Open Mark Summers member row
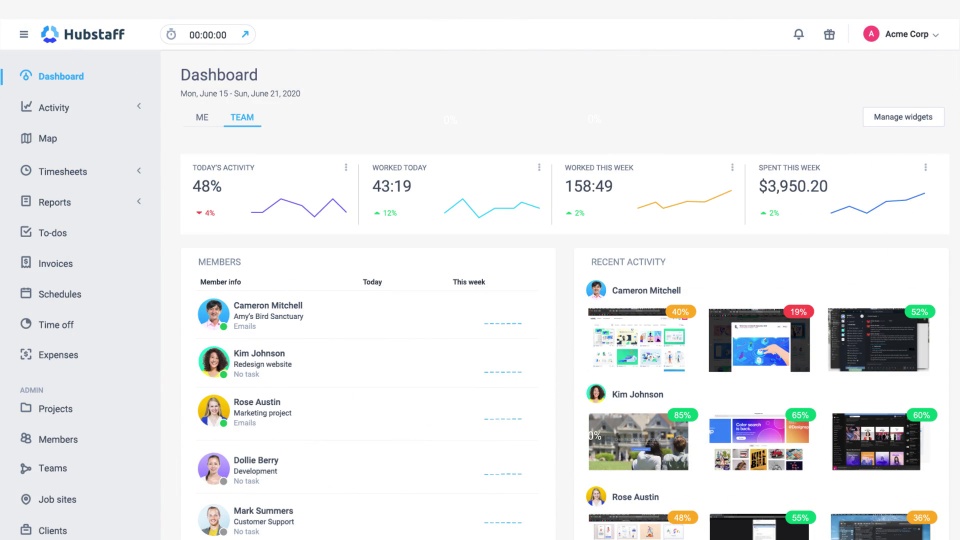Screen dimensions: 960x540 coord(367,520)
